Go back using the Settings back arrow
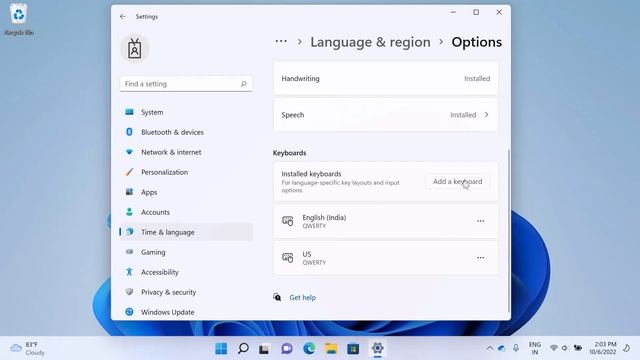 [123, 16]
